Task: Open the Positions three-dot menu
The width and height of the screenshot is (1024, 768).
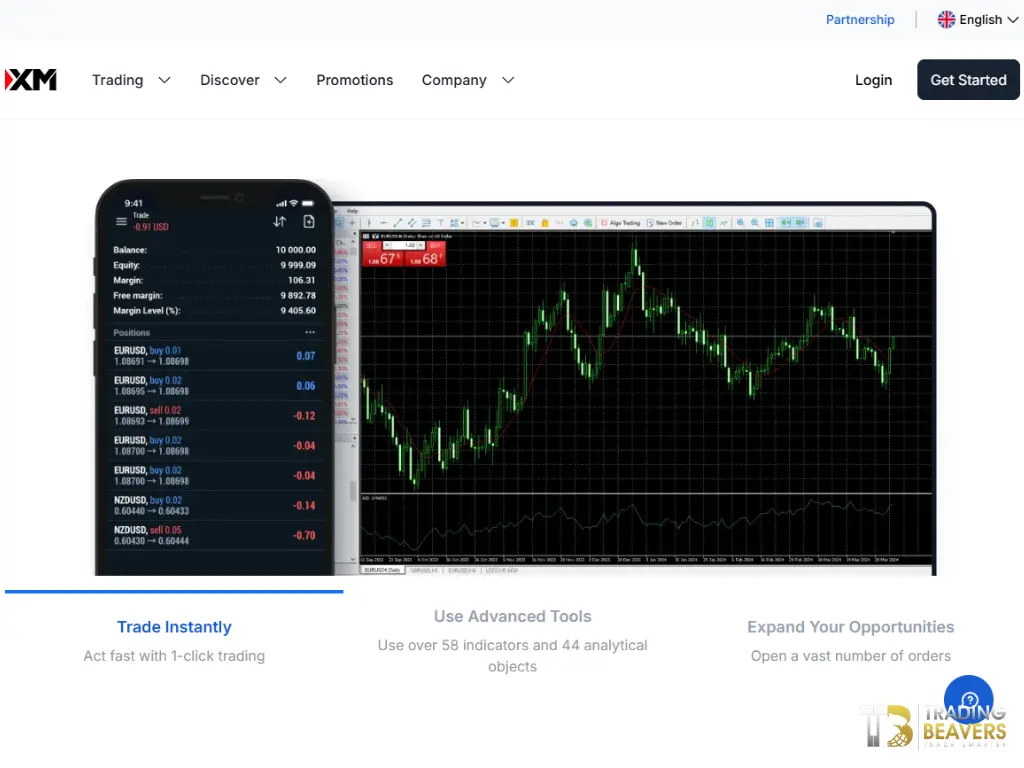Action: (310, 332)
